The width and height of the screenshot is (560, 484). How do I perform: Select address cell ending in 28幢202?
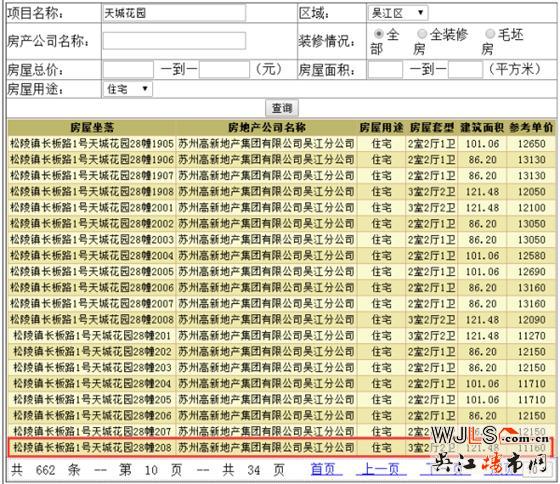pyautogui.click(x=92, y=352)
